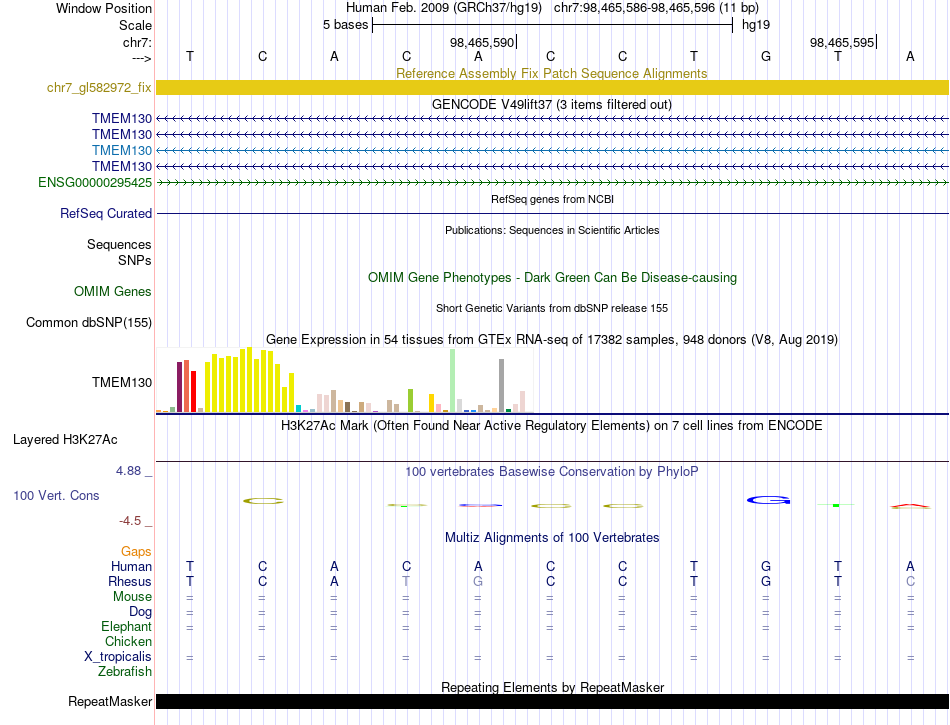This screenshot has height=725, width=950.
Task: Click the RefSeq genes from NCBI title
Action: click(x=552, y=199)
